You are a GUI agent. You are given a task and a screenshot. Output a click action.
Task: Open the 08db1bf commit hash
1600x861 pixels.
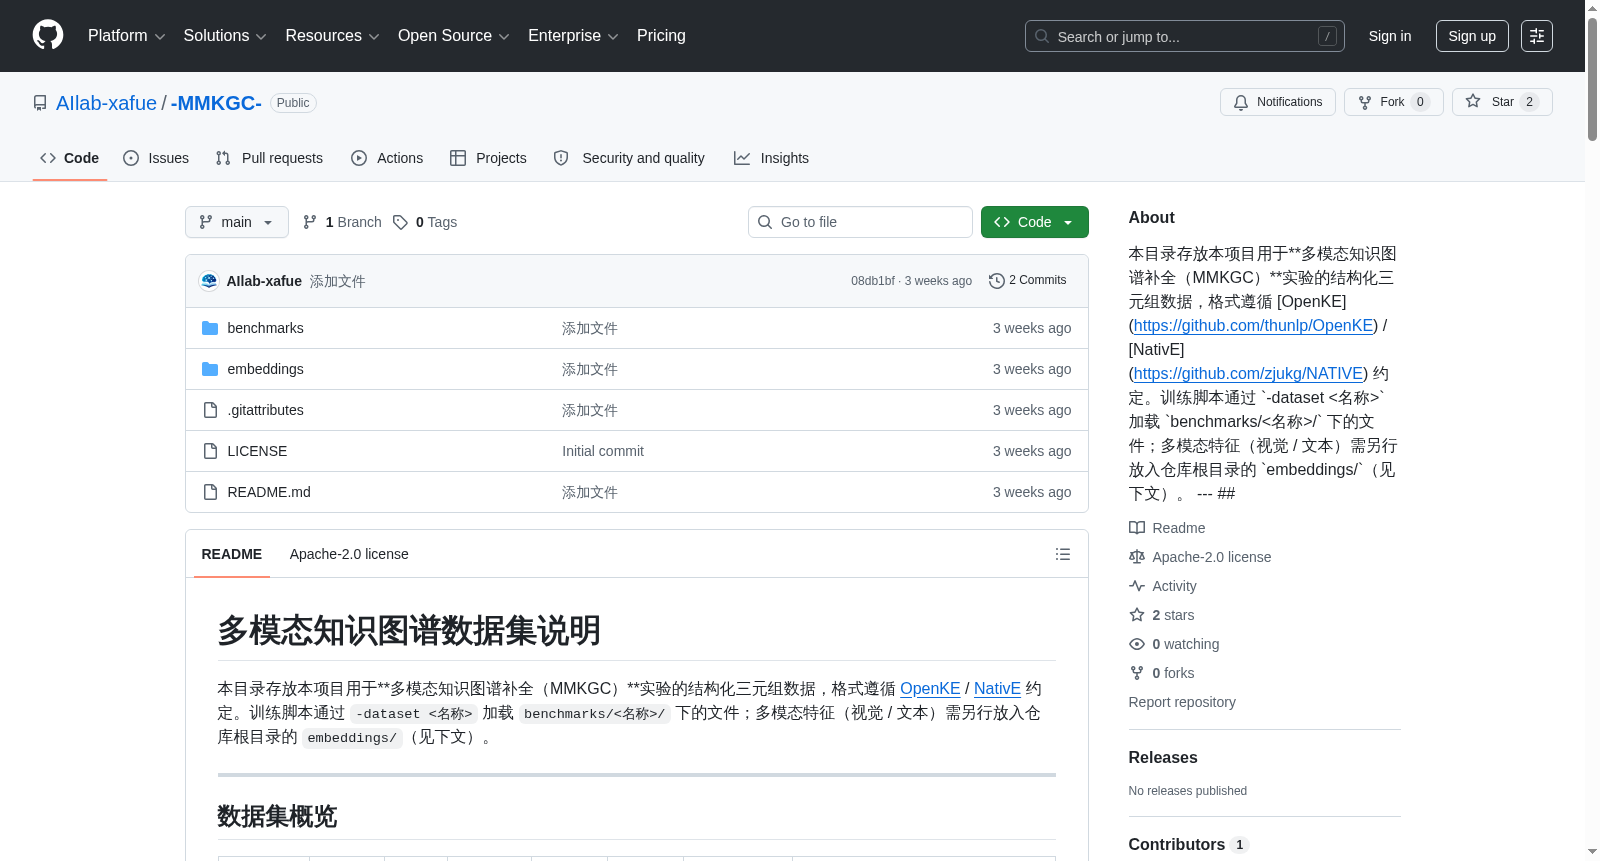873,281
